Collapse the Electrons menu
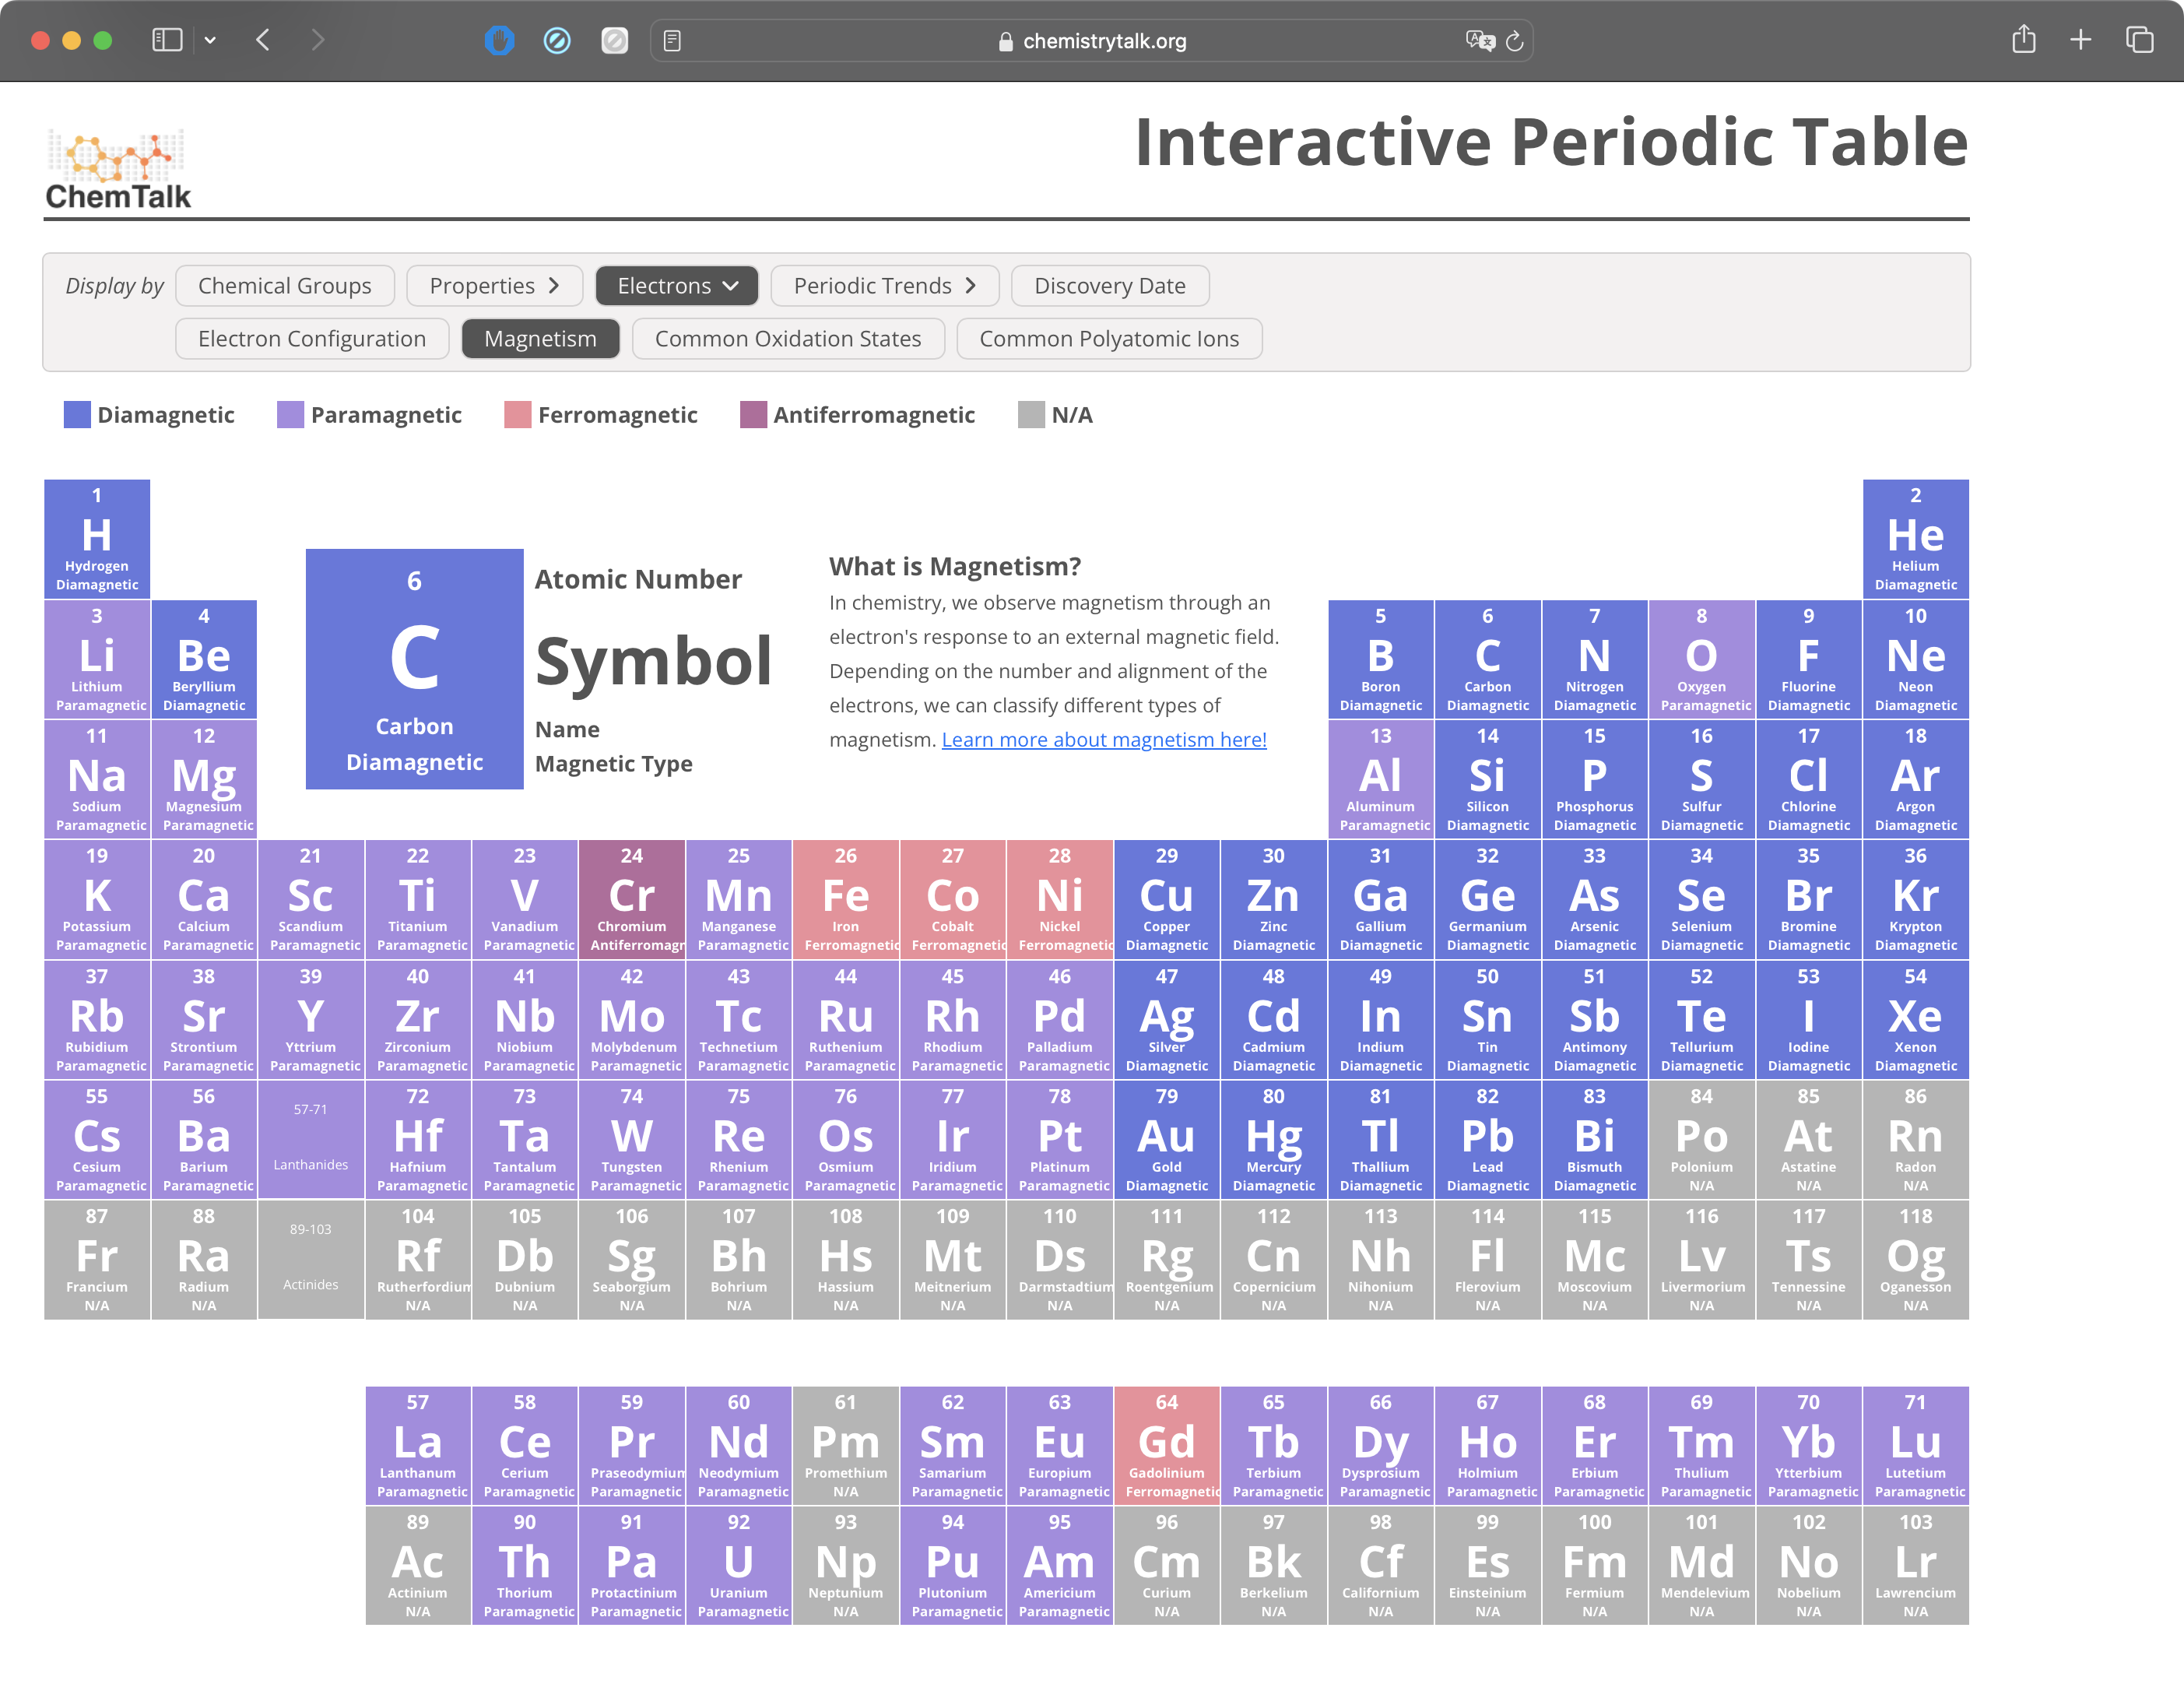 pos(677,286)
